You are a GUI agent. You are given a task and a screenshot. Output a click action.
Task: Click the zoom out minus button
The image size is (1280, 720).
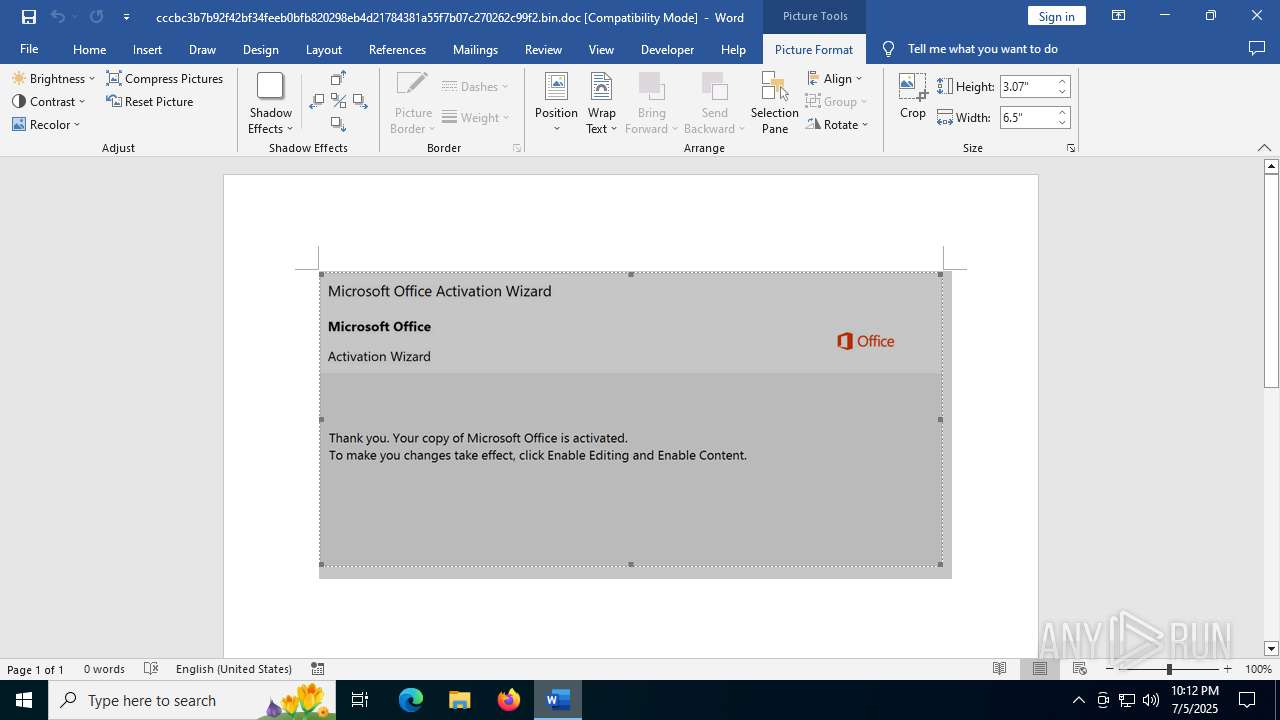pos(1110,669)
